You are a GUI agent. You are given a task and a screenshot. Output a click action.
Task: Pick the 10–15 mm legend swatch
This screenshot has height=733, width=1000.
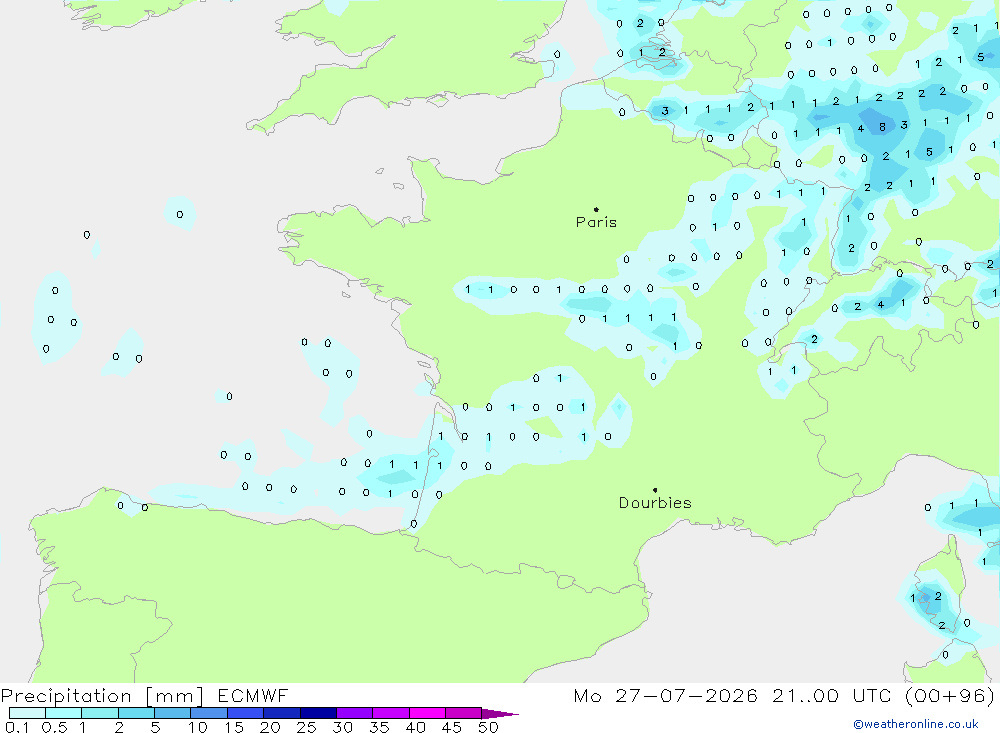209,713
